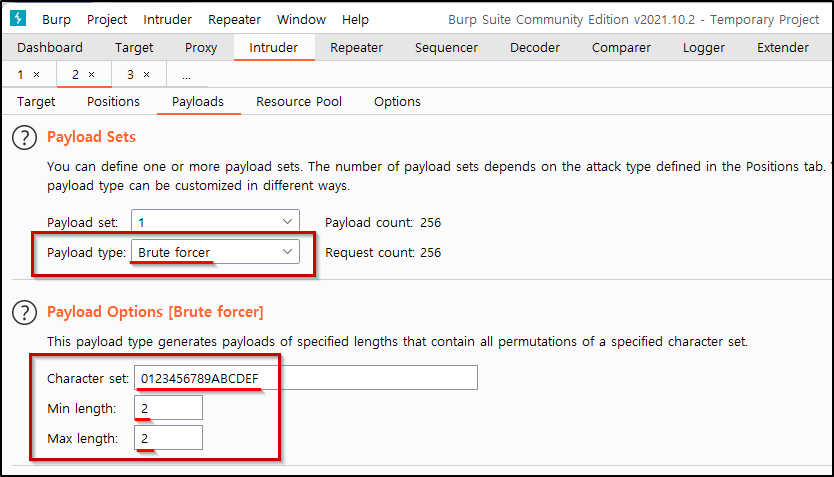
Task: Open Payload Options help question-mark icon
Action: click(24, 312)
